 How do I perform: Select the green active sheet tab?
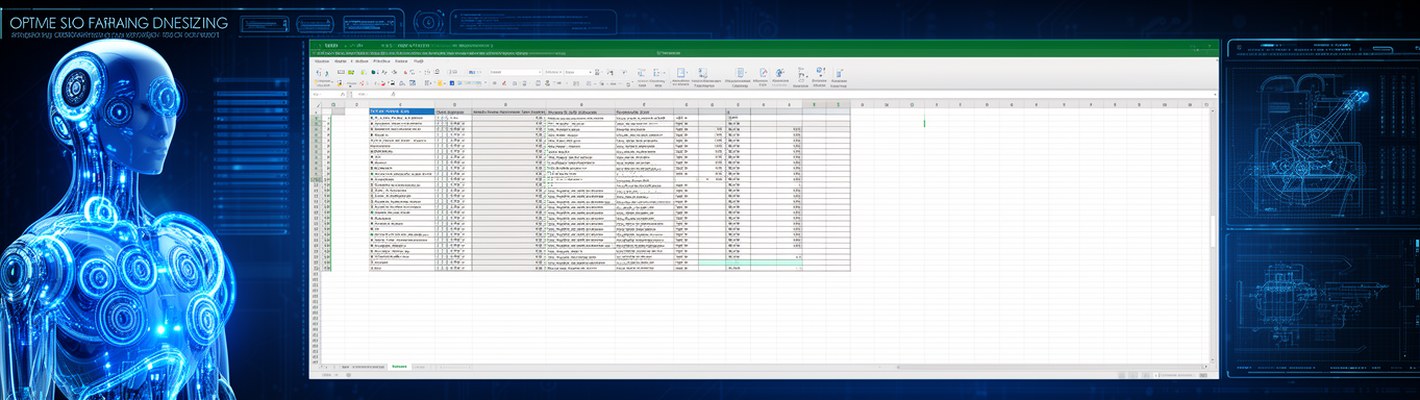[400, 367]
